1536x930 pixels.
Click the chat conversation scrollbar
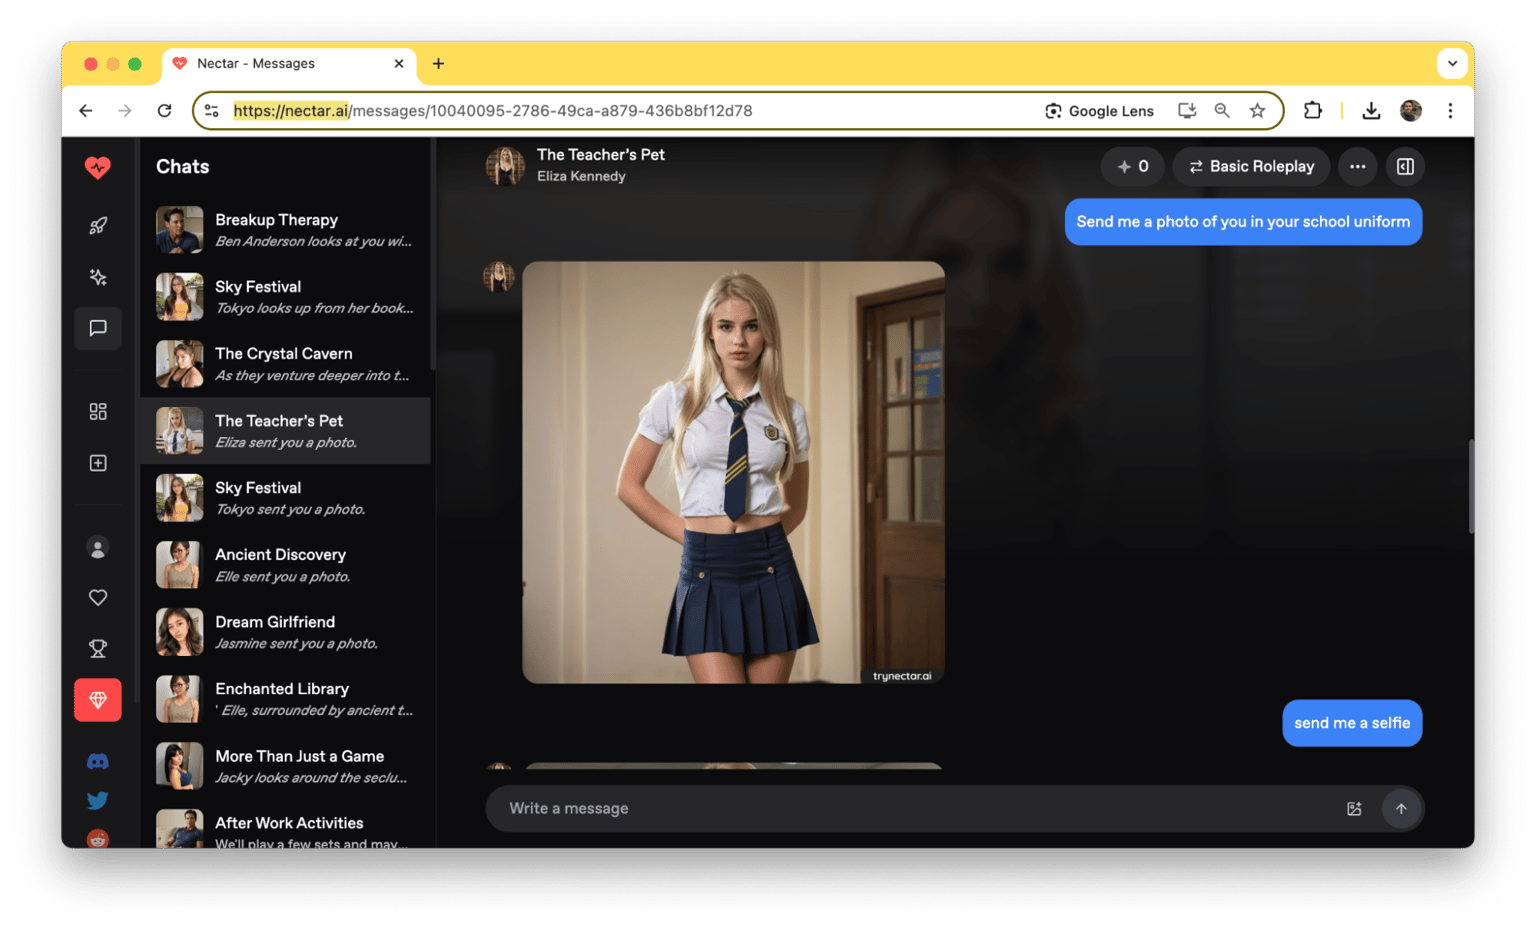pos(1471,486)
